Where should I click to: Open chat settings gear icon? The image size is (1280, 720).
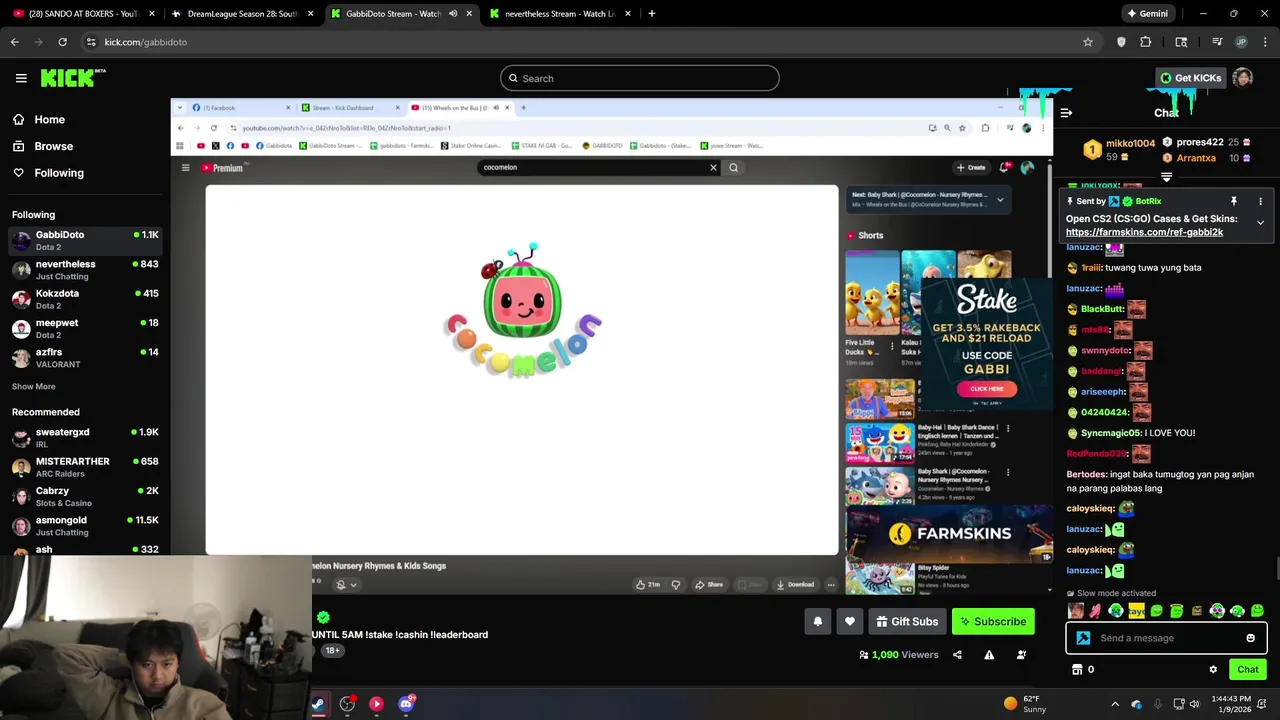point(1213,670)
